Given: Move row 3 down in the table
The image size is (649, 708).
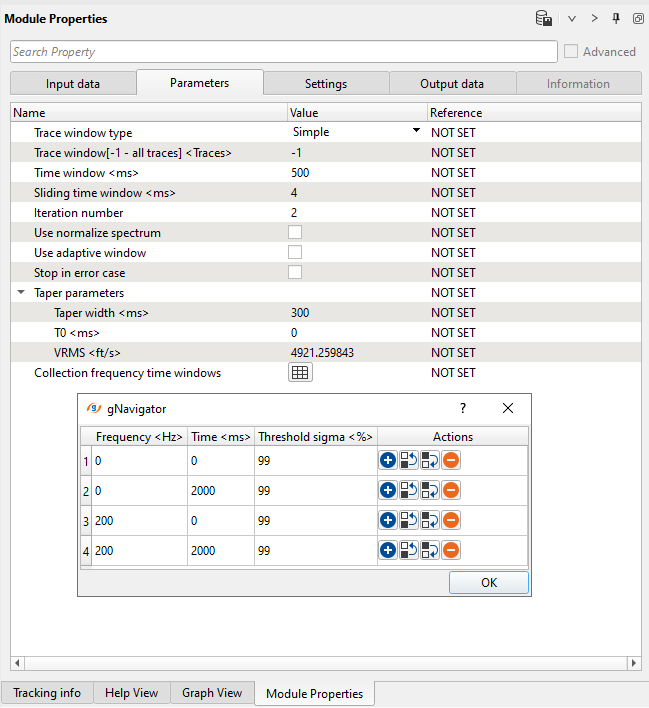Looking at the screenshot, I should click(430, 521).
